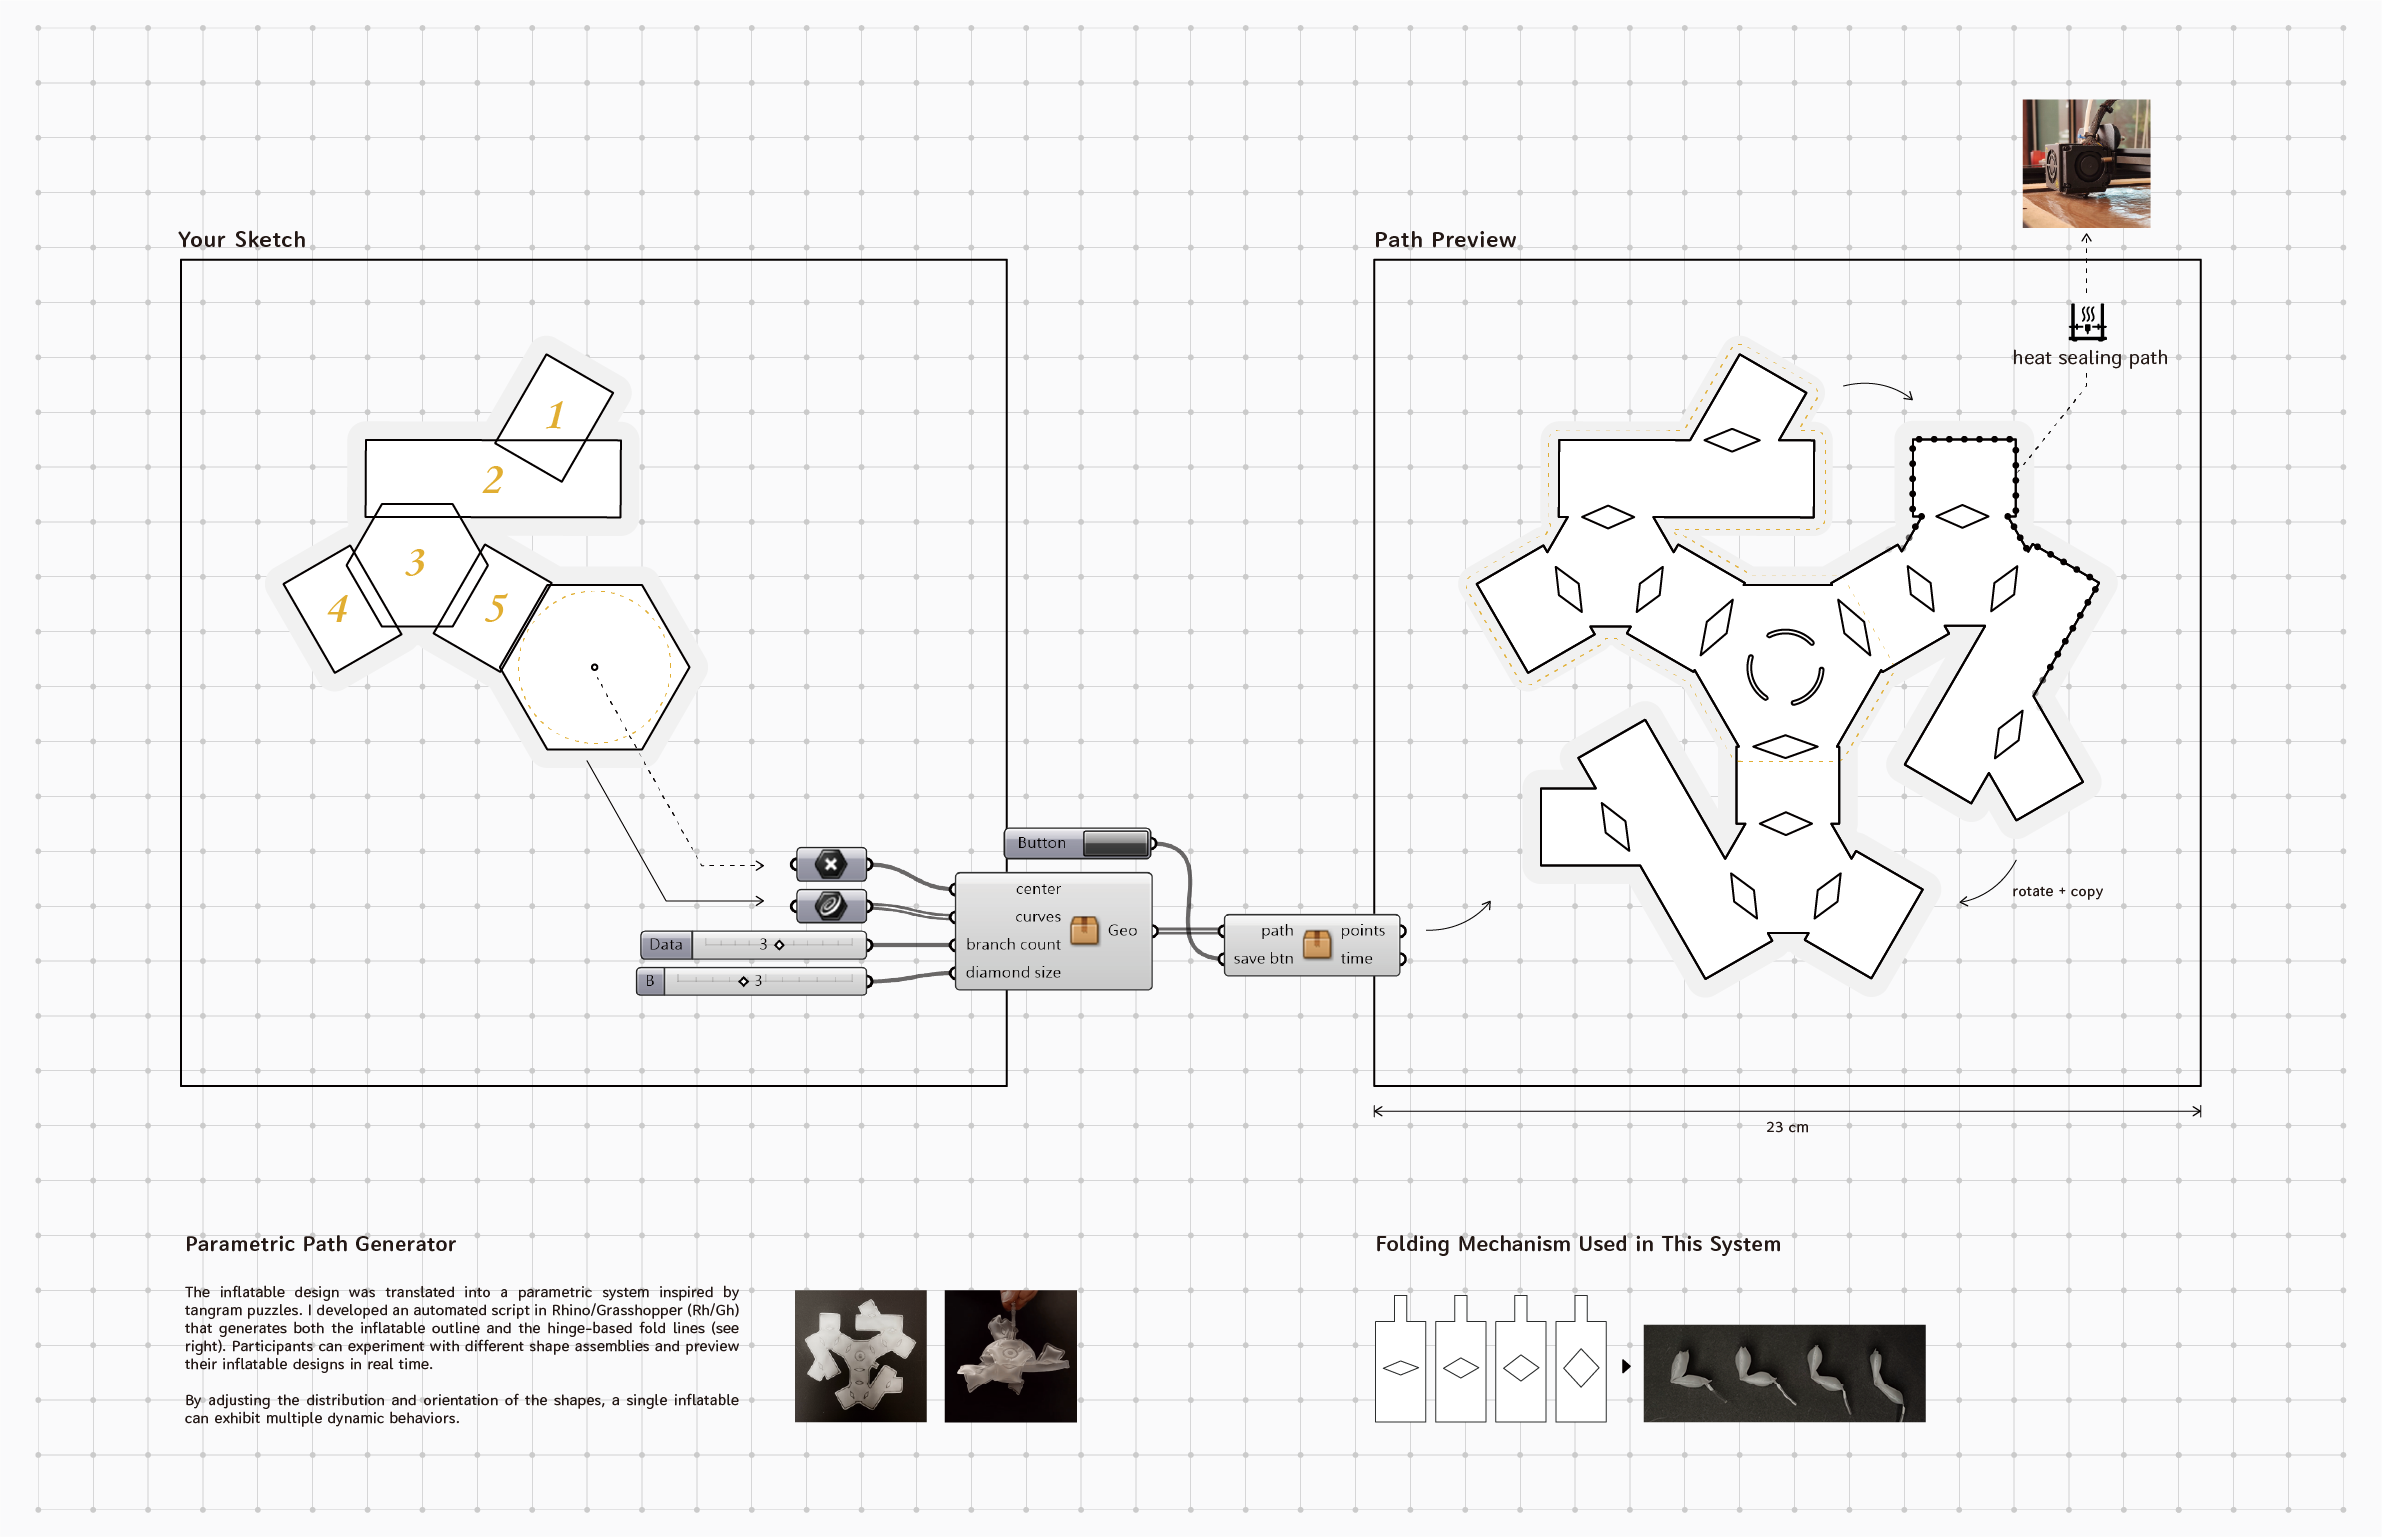Click the Parametric Path Generator heading
2382x1538 pixels.
click(321, 1244)
